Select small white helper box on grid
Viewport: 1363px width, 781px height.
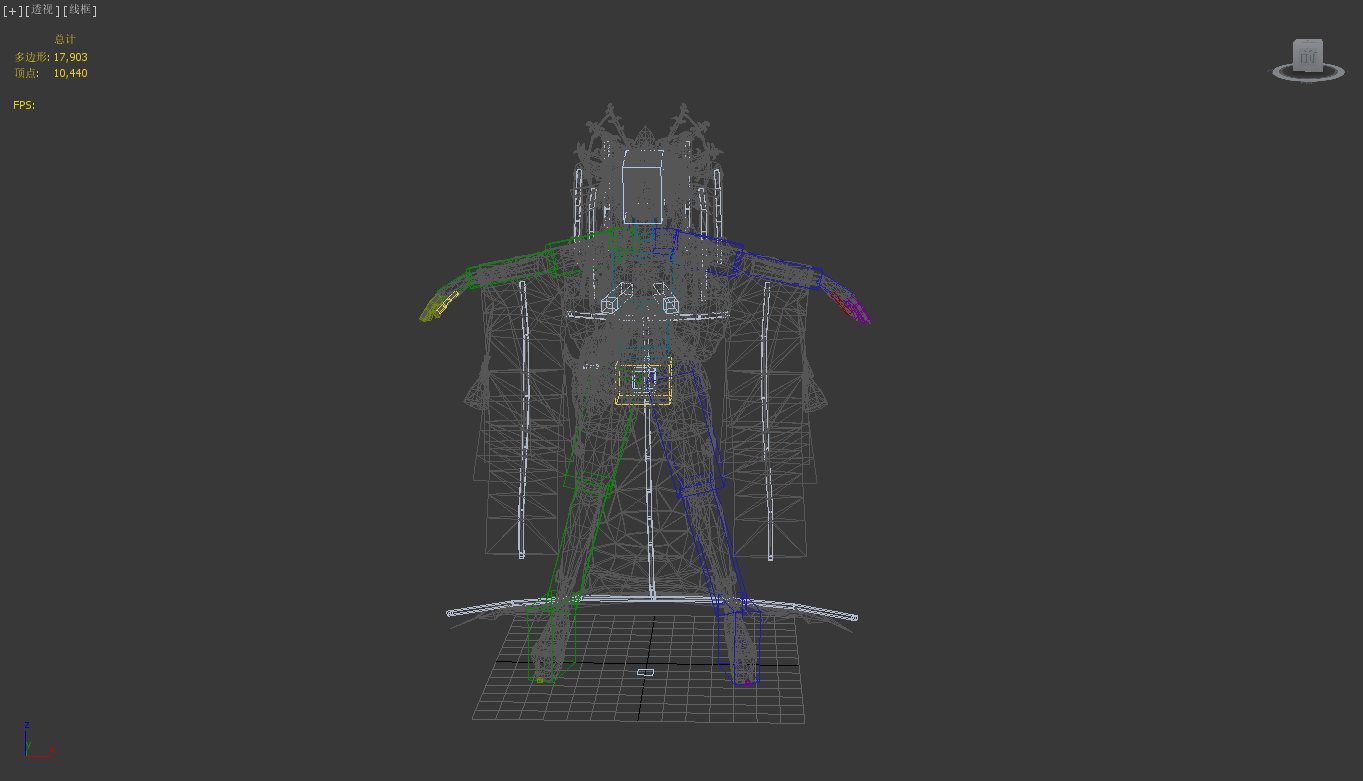coord(645,672)
